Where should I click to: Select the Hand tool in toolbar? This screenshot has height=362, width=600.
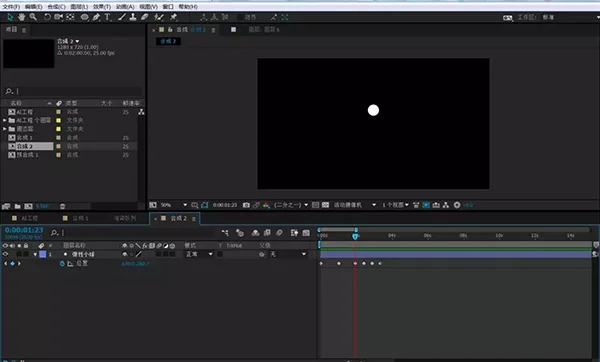click(21, 17)
